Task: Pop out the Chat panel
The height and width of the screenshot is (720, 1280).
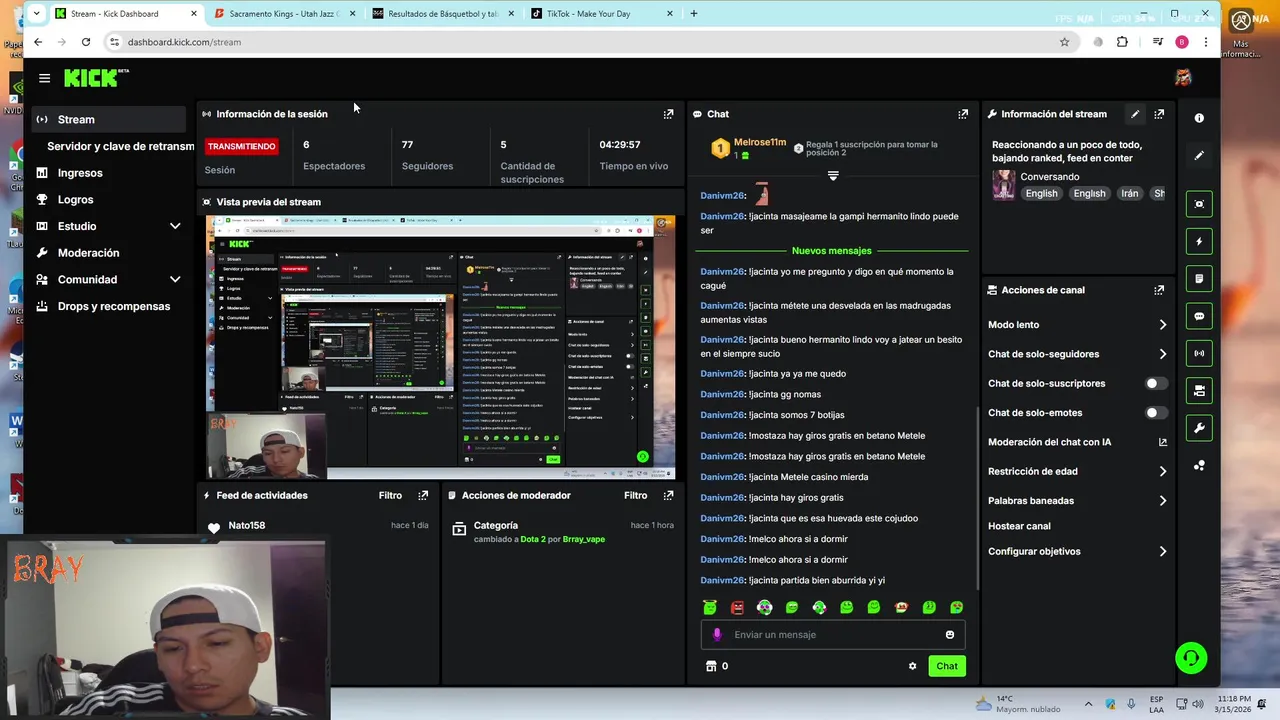Action: pos(963,114)
